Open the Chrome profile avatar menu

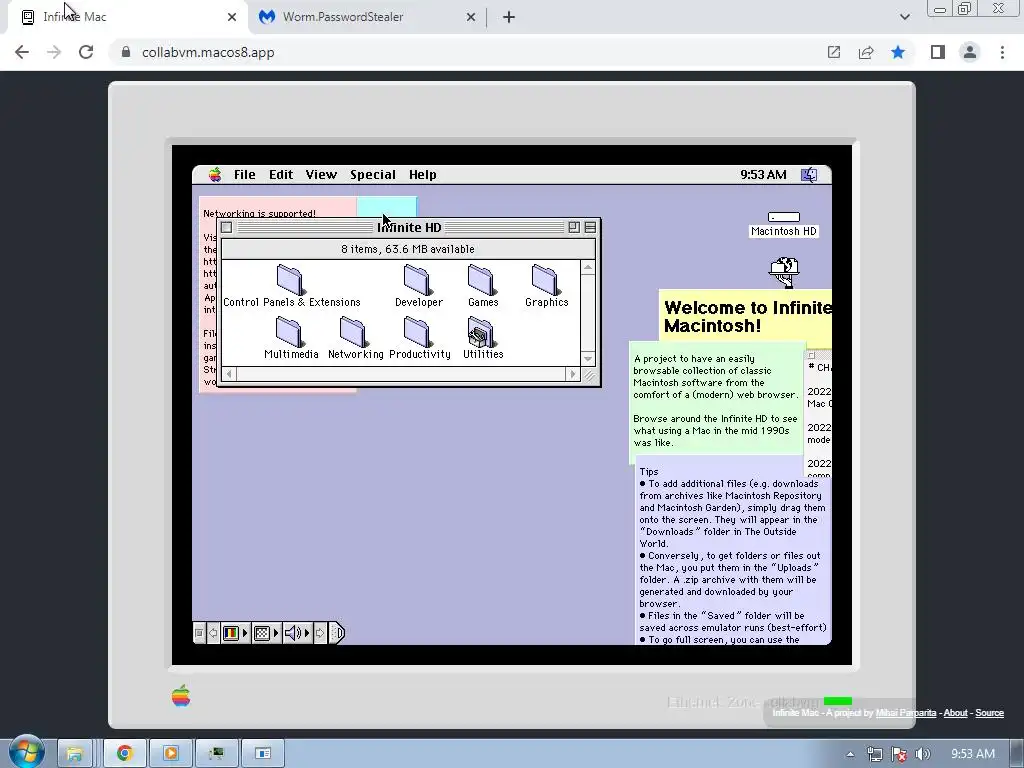[970, 52]
